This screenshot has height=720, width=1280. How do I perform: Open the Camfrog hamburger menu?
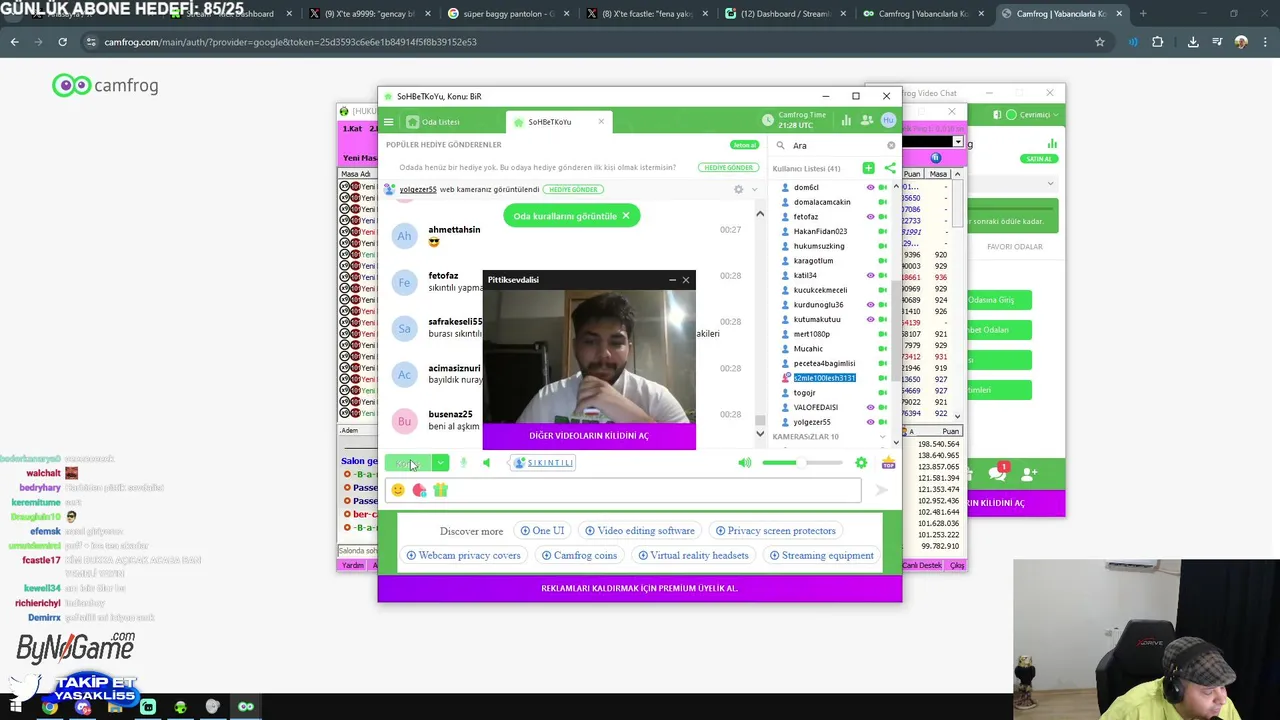[x=389, y=122]
